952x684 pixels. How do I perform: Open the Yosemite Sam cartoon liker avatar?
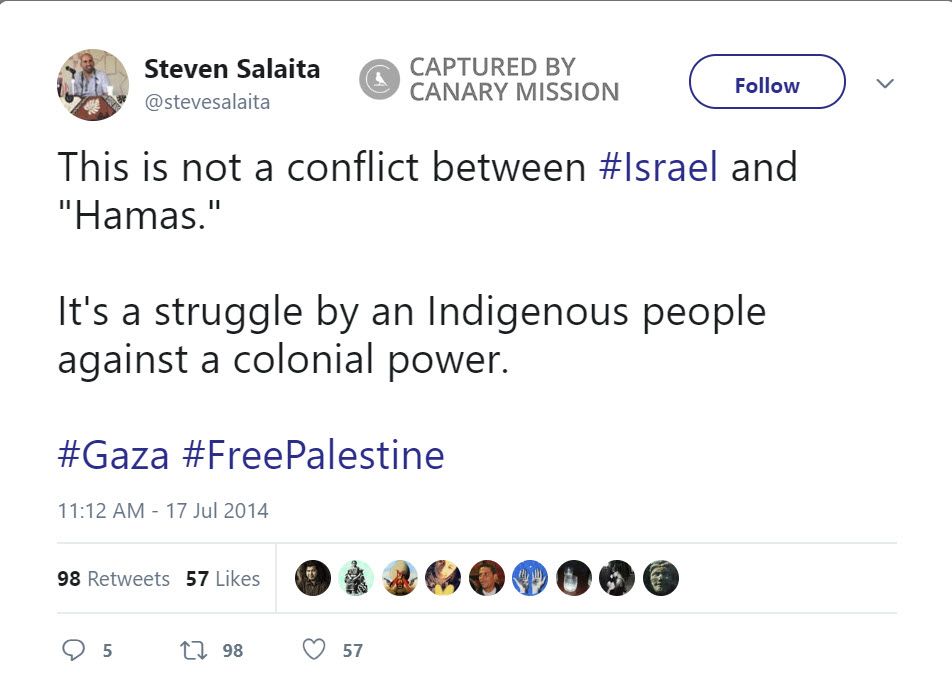pos(399,578)
